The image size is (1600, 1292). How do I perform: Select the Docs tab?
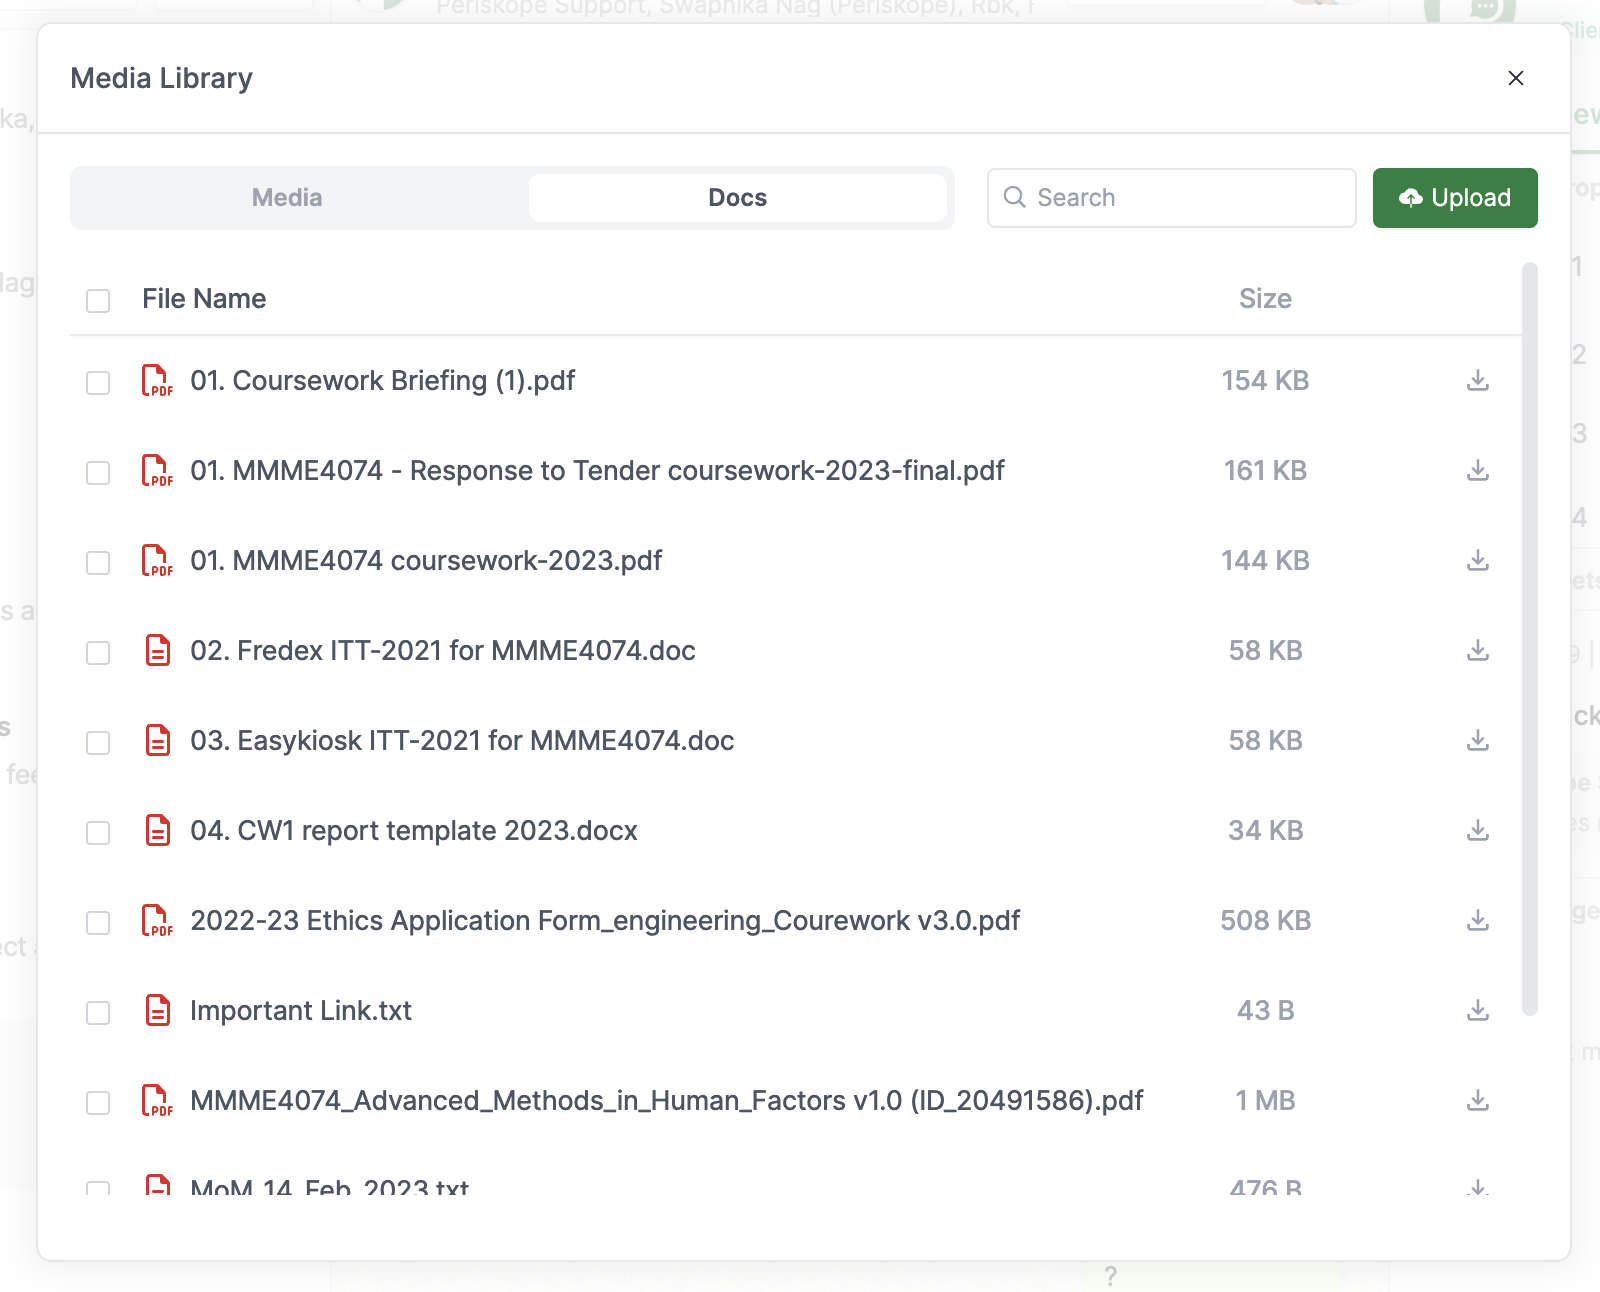click(739, 197)
